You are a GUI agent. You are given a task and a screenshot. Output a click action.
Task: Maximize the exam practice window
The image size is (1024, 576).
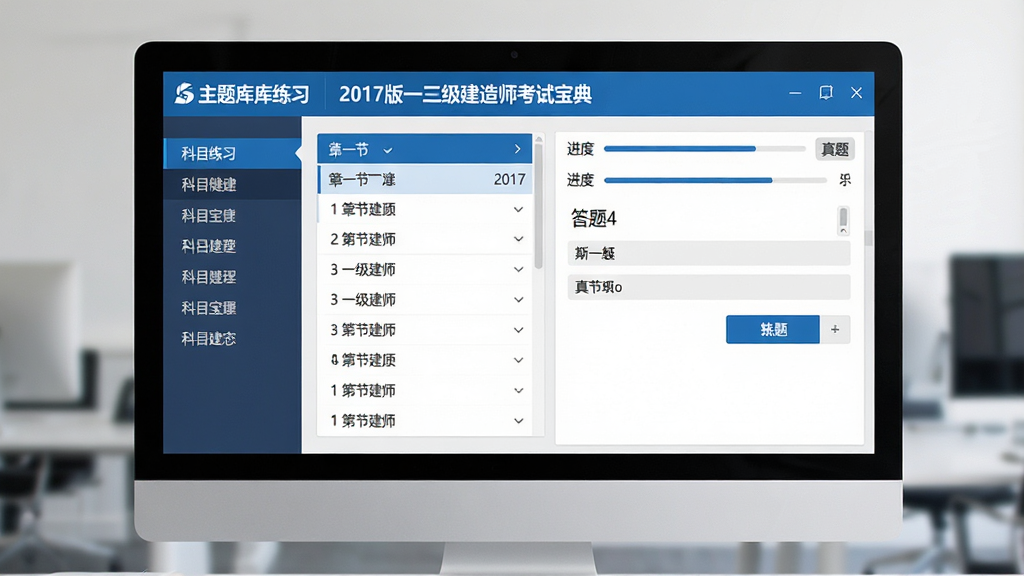pos(826,93)
